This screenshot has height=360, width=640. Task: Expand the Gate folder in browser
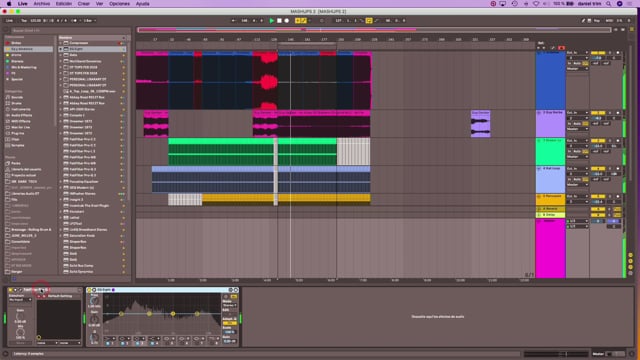pos(61,55)
